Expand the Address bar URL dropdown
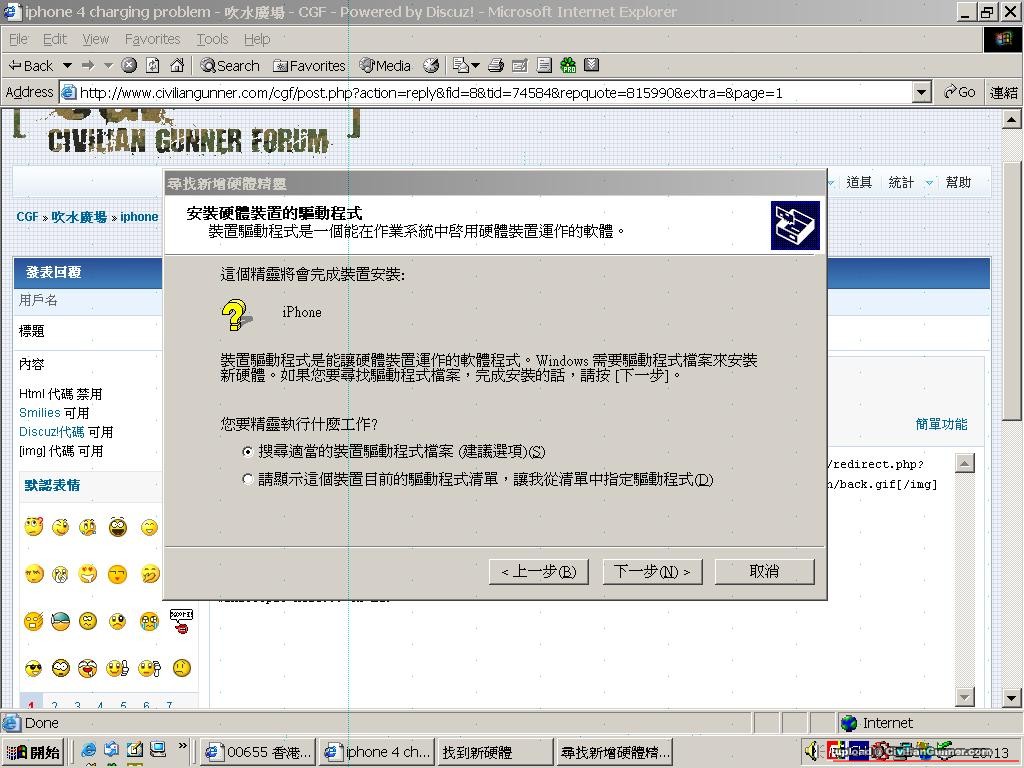Image resolution: width=1024 pixels, height=768 pixels. (x=921, y=92)
